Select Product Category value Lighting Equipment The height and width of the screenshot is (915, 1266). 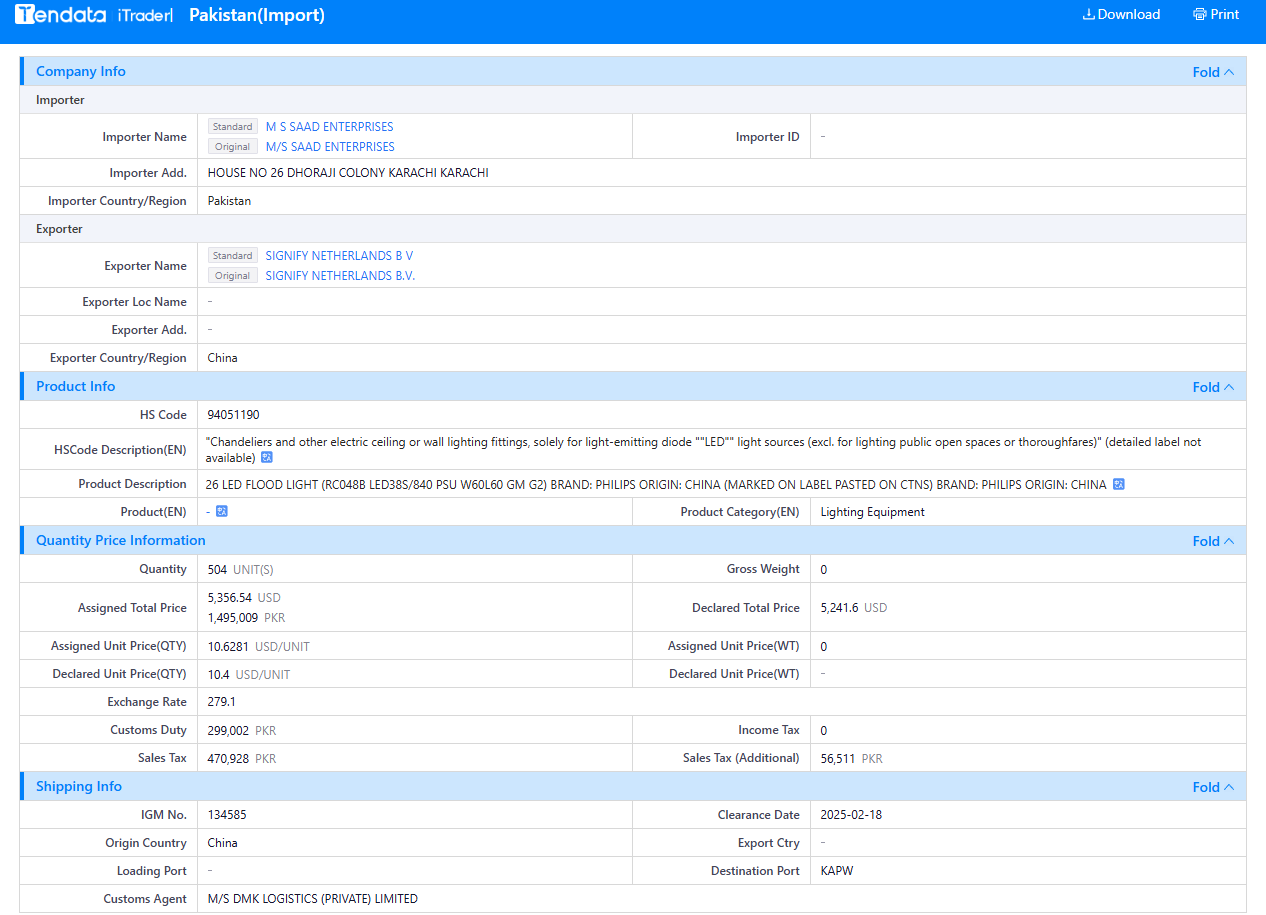[x=873, y=512]
